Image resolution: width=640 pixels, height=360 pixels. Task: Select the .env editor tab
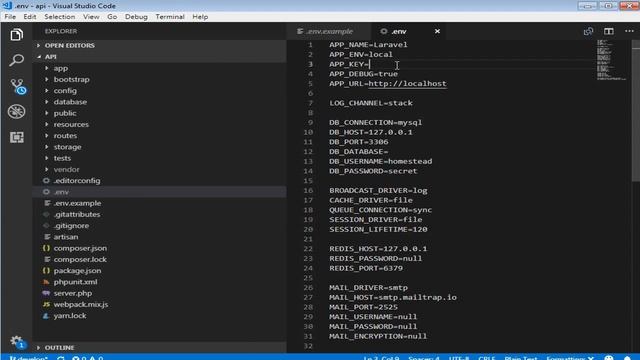pyautogui.click(x=408, y=31)
